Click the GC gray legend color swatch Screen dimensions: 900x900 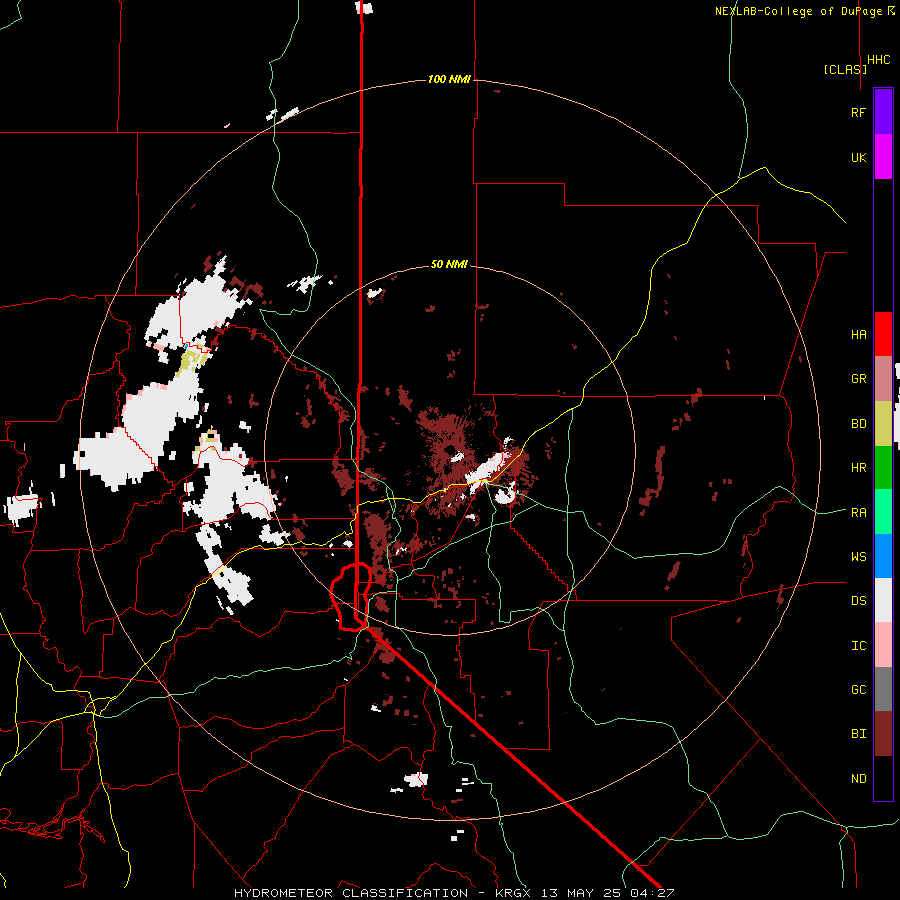click(x=883, y=689)
